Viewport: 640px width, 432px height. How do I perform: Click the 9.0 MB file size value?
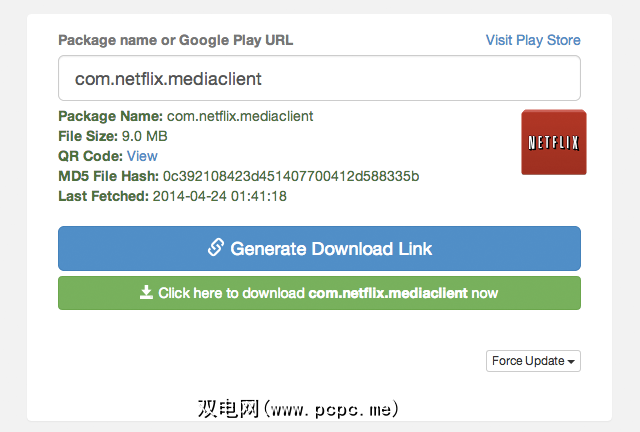coord(147,137)
